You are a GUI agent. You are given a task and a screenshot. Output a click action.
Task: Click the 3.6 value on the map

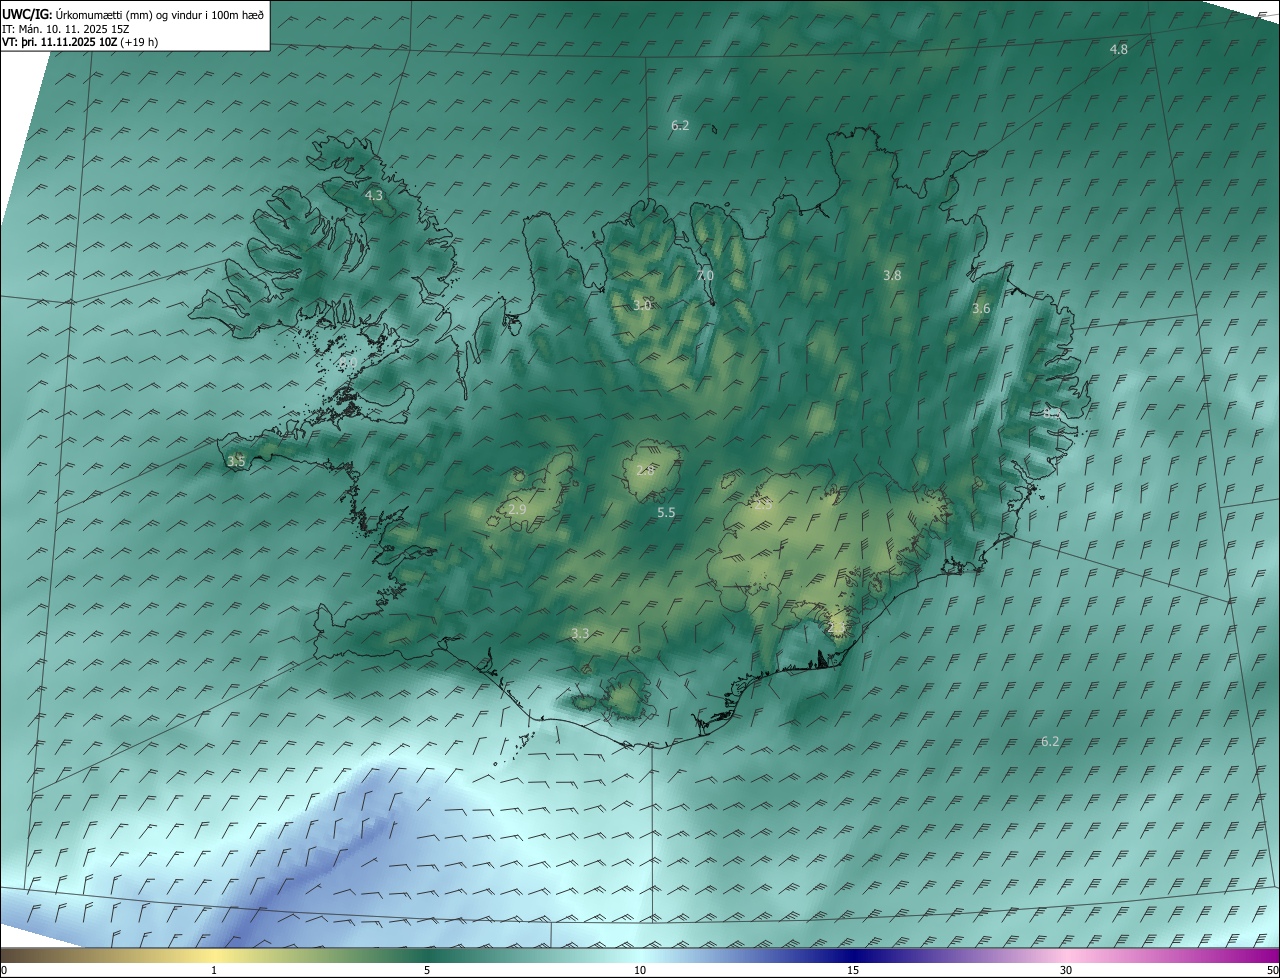(981, 309)
